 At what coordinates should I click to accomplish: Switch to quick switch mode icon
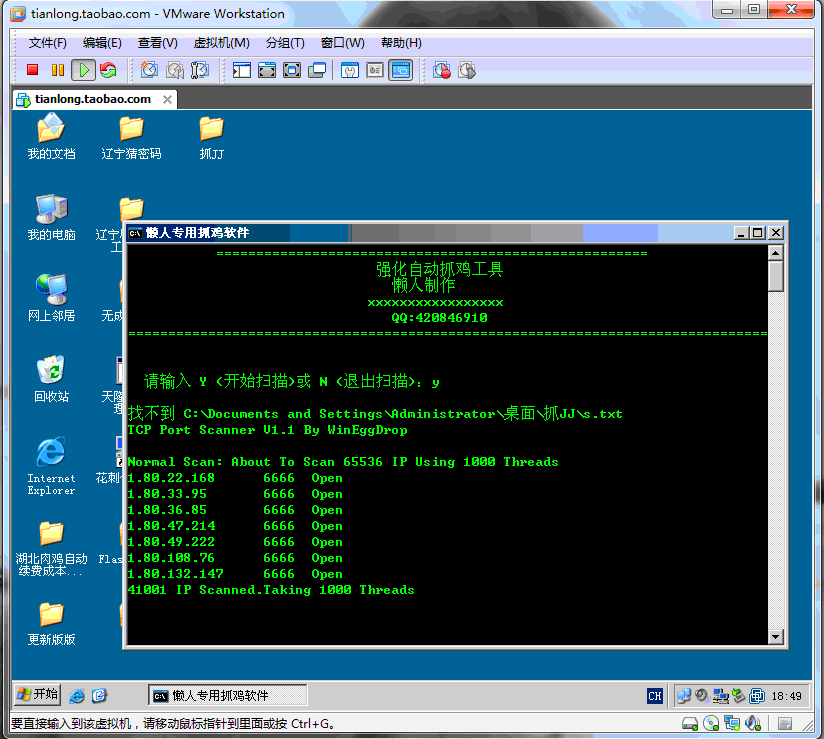click(x=267, y=70)
